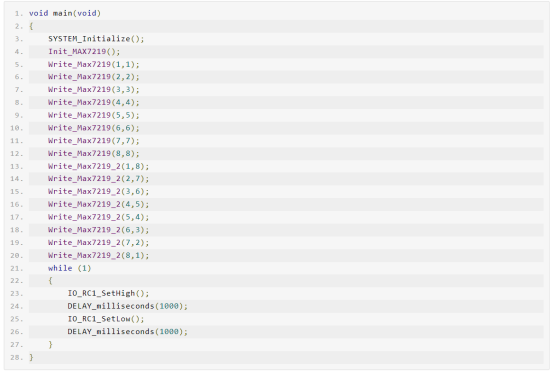Select the Init_MAX7219() statement
Screen dimensions: 554x373
84,52
